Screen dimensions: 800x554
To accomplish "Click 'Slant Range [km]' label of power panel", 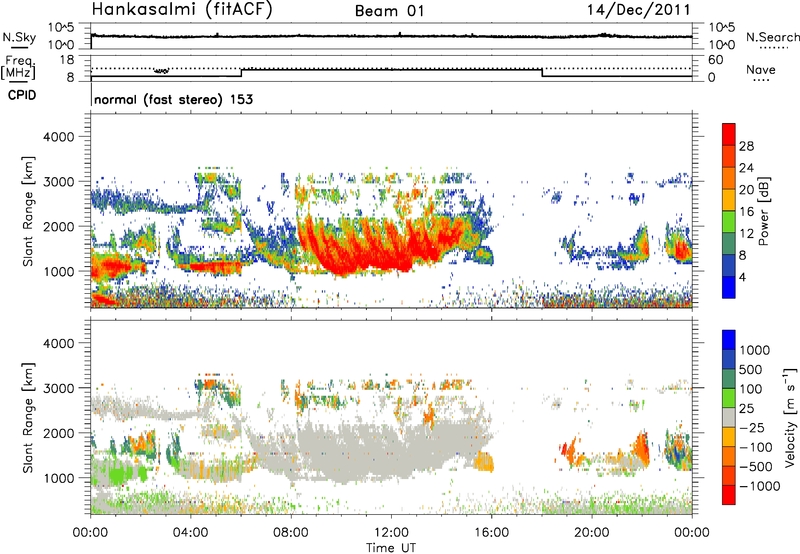I will [x=28, y=211].
